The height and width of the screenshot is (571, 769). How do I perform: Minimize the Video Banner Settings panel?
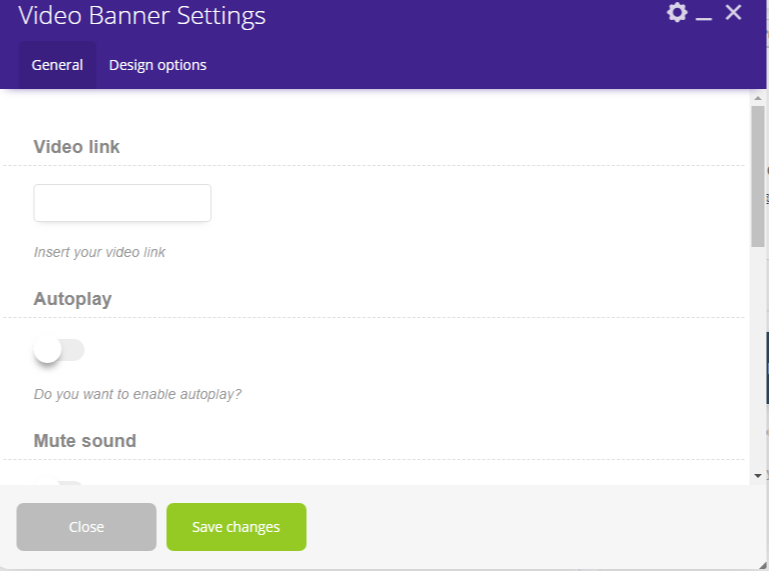point(704,15)
